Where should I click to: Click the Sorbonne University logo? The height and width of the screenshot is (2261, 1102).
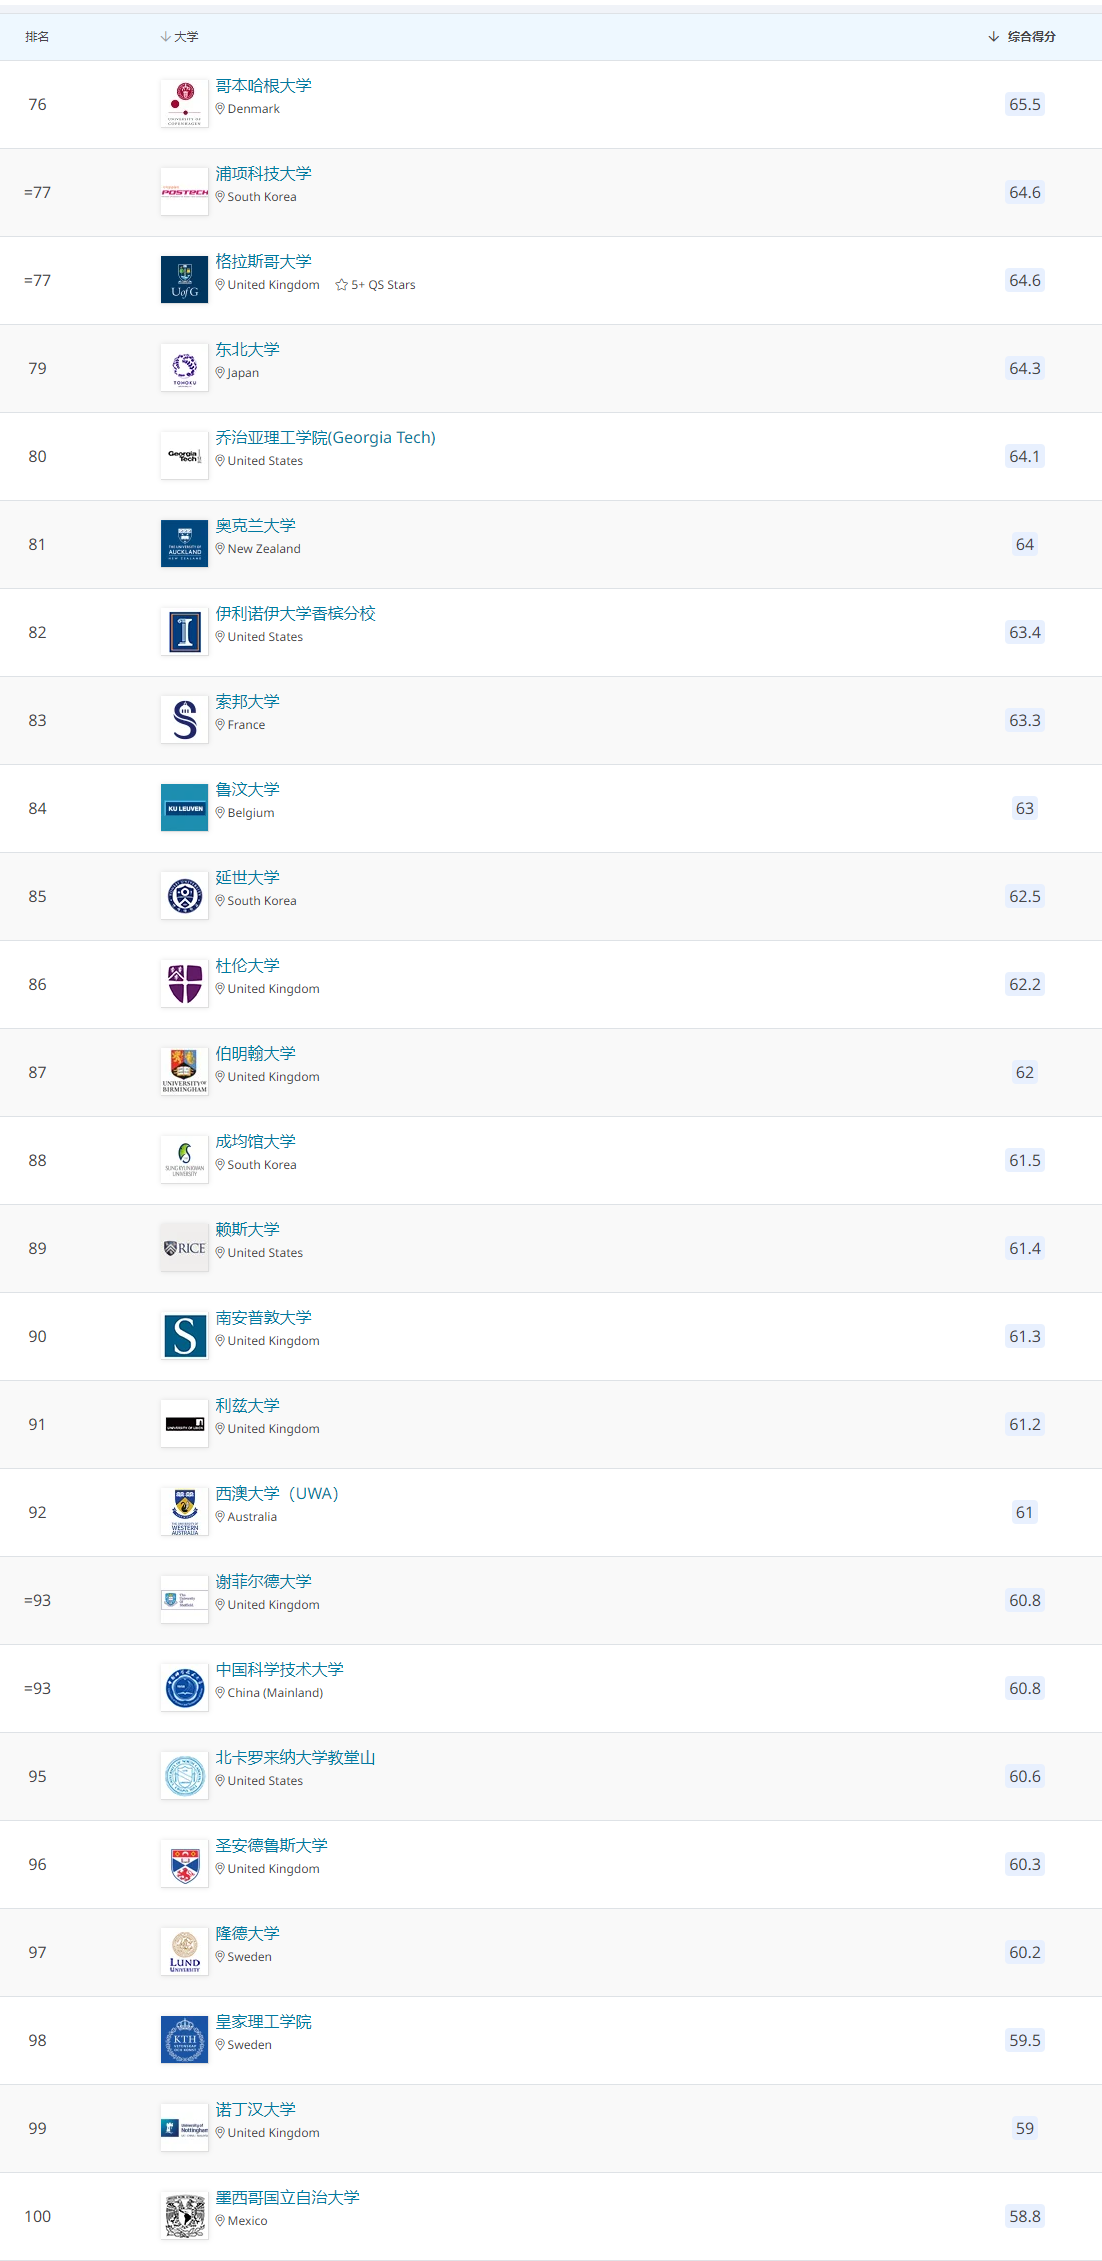(x=184, y=720)
